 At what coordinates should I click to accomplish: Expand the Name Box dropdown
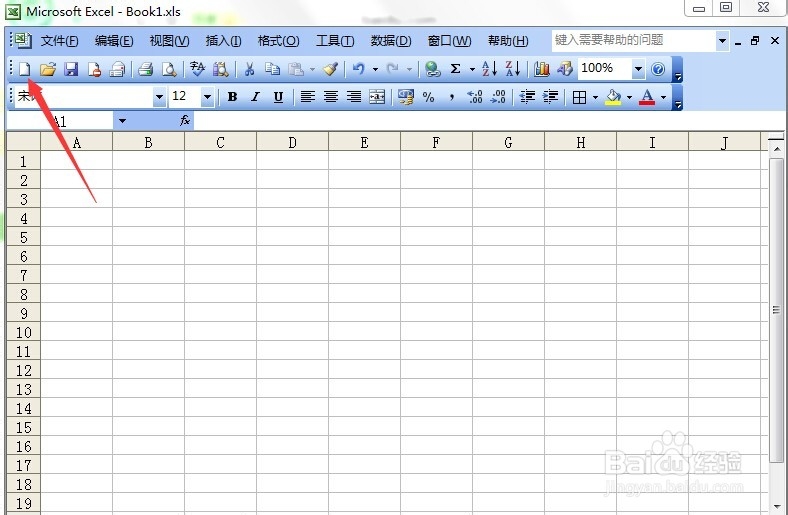pos(122,121)
